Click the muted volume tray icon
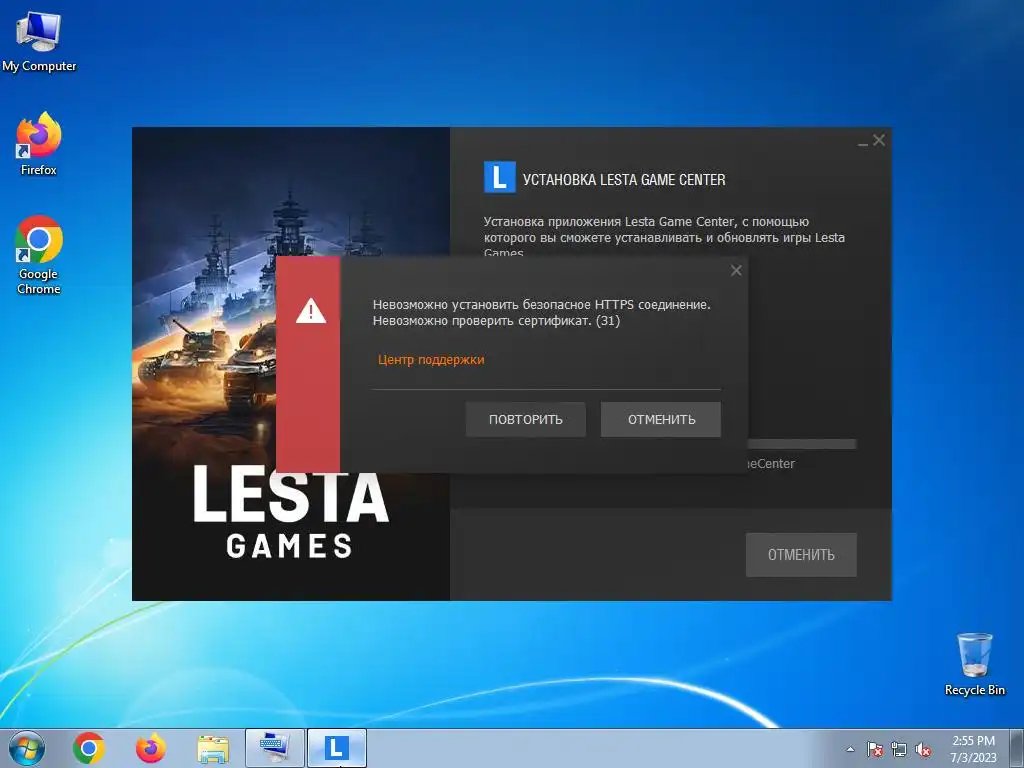The height and width of the screenshot is (768, 1024). [x=923, y=749]
